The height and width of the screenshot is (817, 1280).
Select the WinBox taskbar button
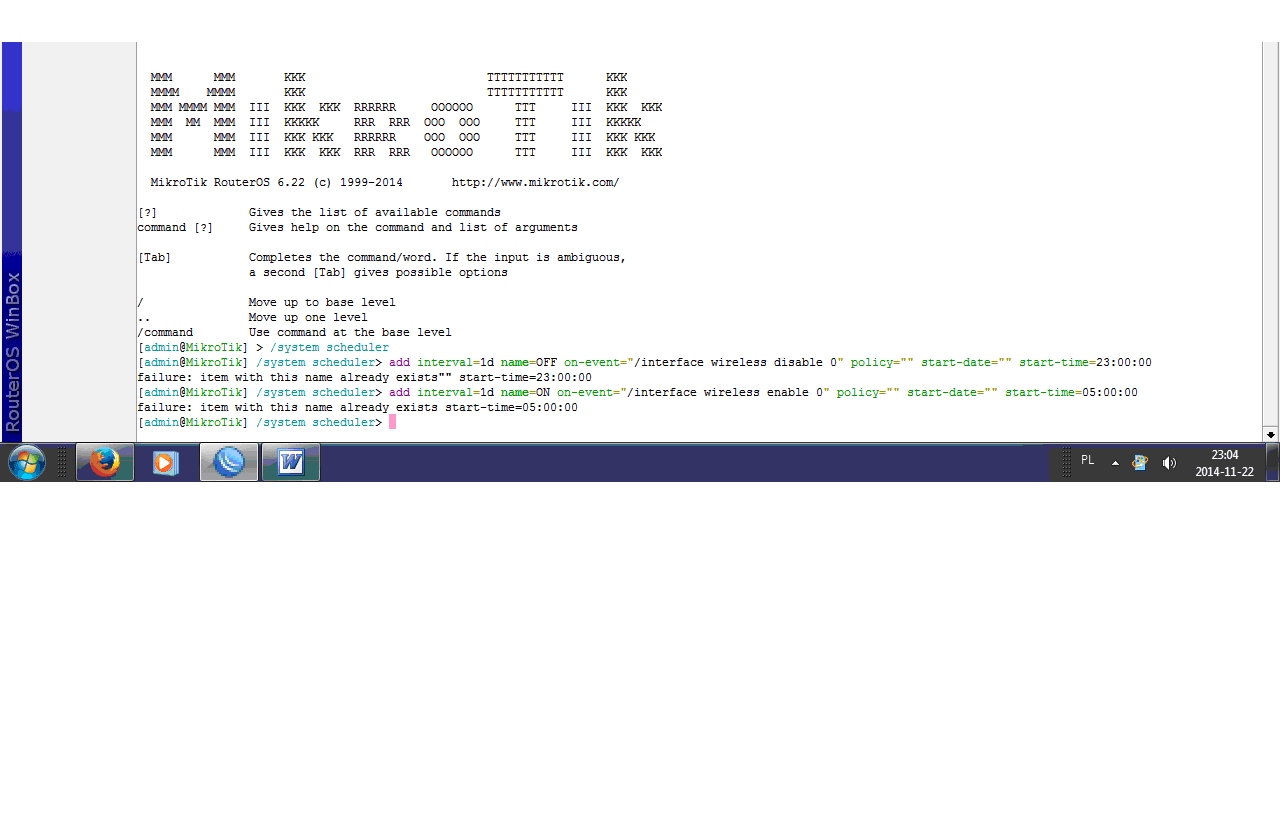point(229,463)
